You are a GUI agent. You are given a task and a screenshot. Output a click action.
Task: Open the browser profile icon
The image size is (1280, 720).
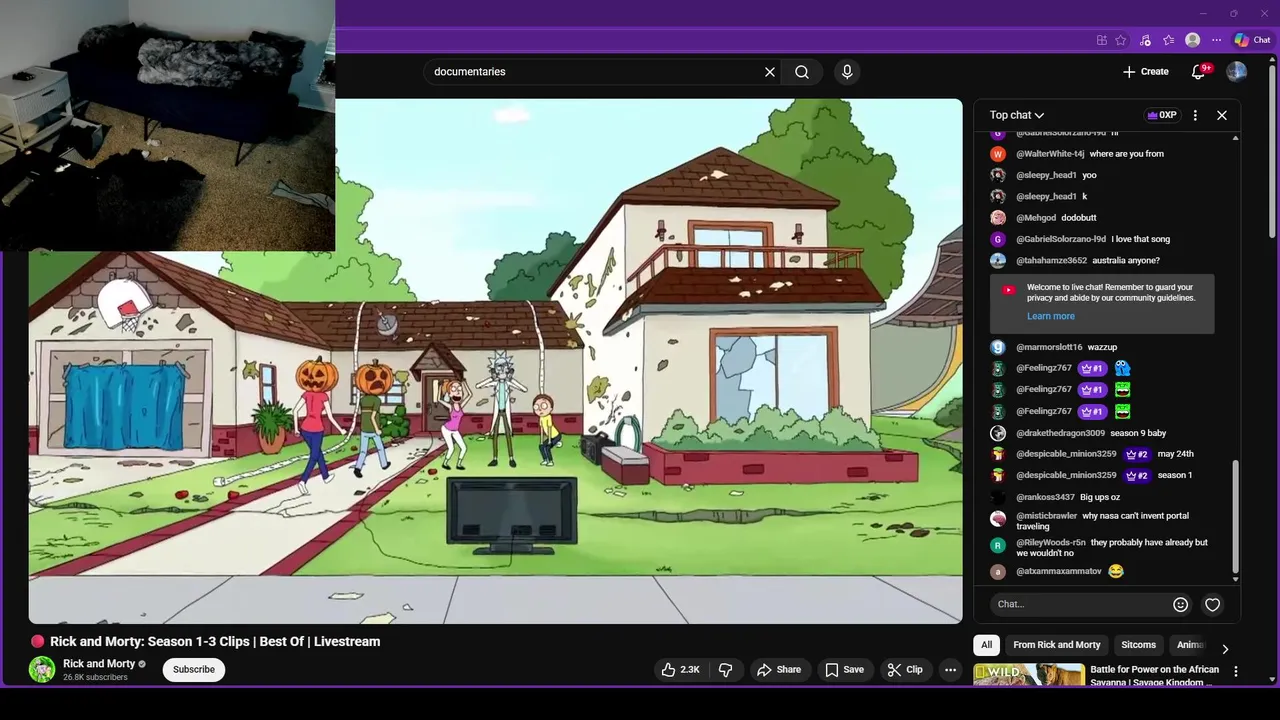coord(1192,40)
